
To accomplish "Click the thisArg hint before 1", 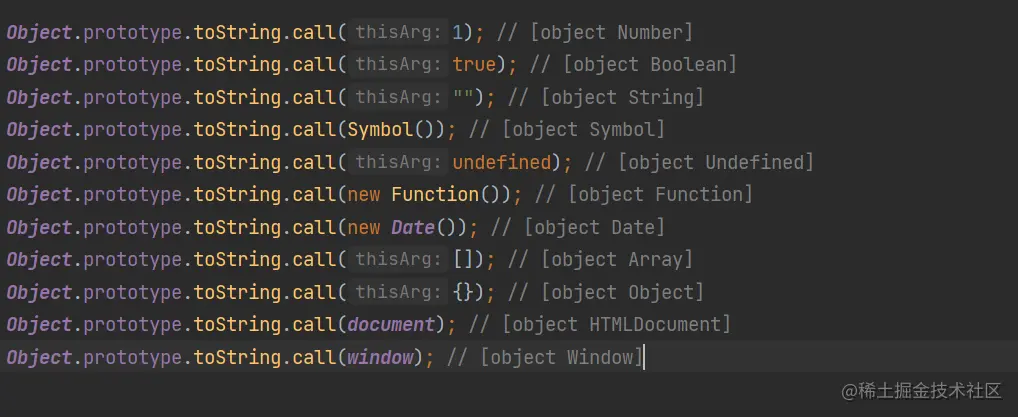I will 399,32.
